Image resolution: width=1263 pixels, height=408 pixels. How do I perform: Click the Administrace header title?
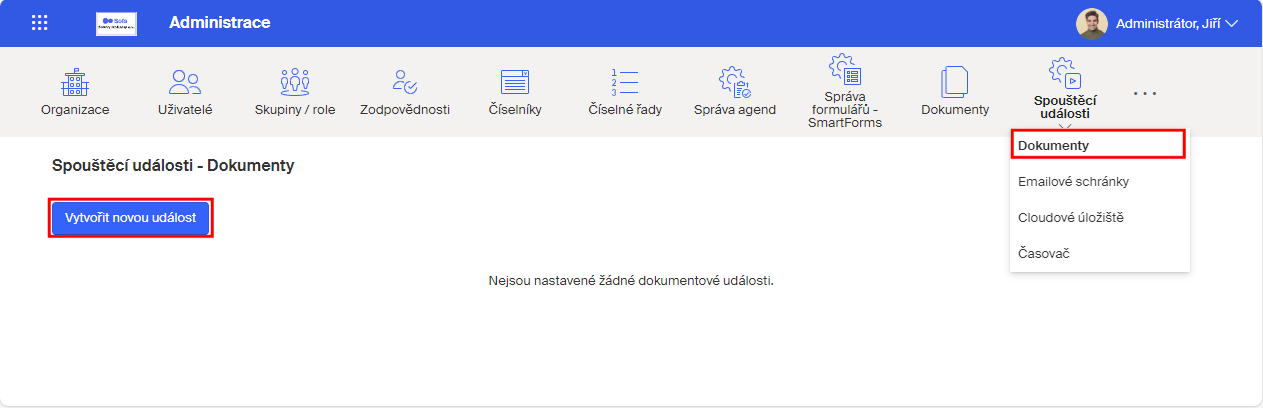coord(219,23)
